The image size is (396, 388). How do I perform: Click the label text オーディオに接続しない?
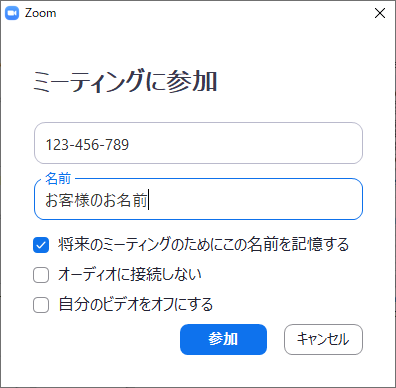point(130,275)
